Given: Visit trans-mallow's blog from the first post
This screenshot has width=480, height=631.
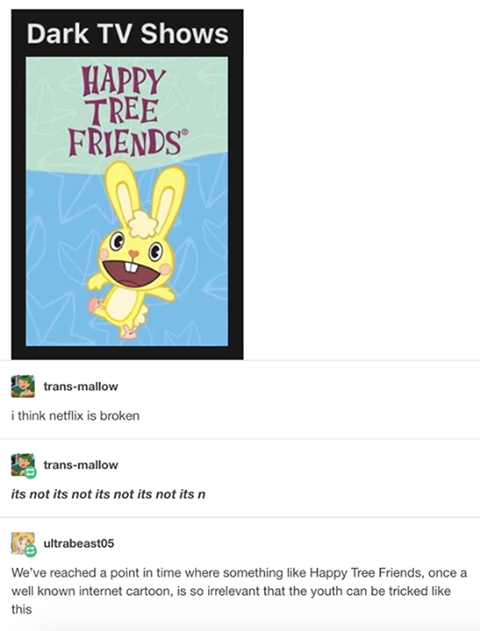Looking at the screenshot, I should pos(80,386).
